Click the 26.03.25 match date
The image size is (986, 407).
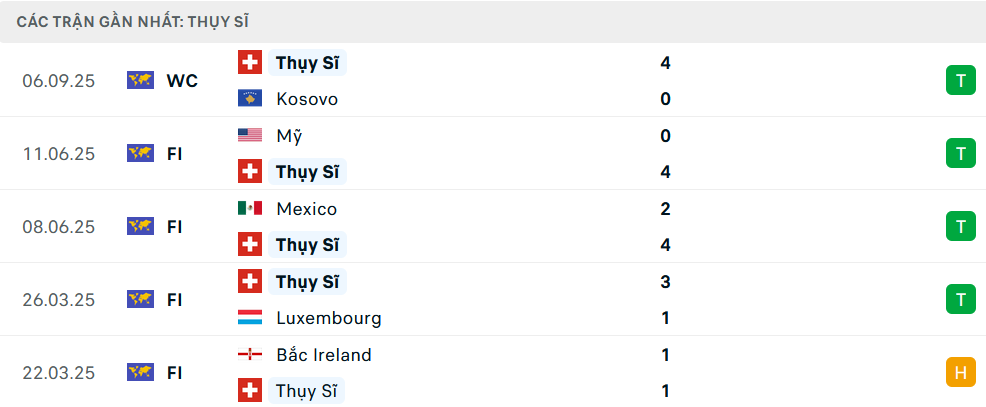59,299
